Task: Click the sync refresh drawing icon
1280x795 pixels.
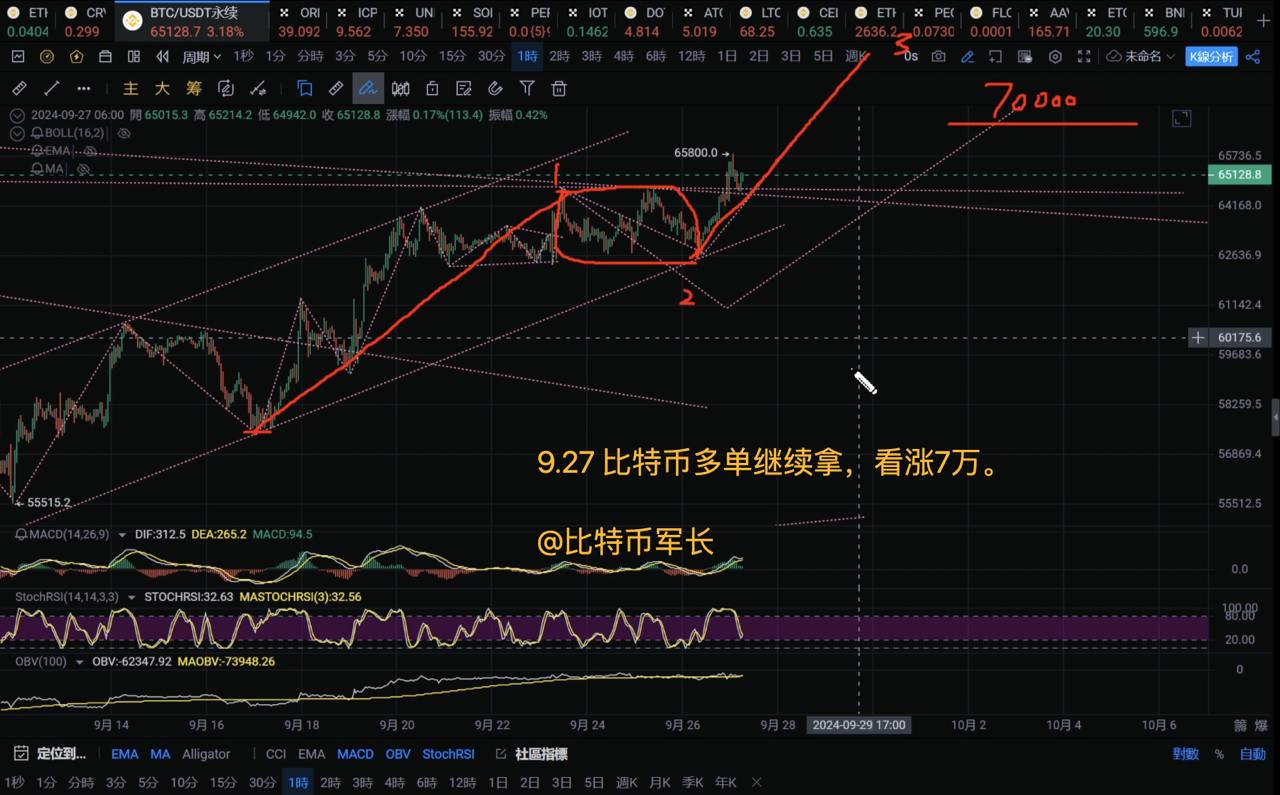Action: click(x=226, y=89)
